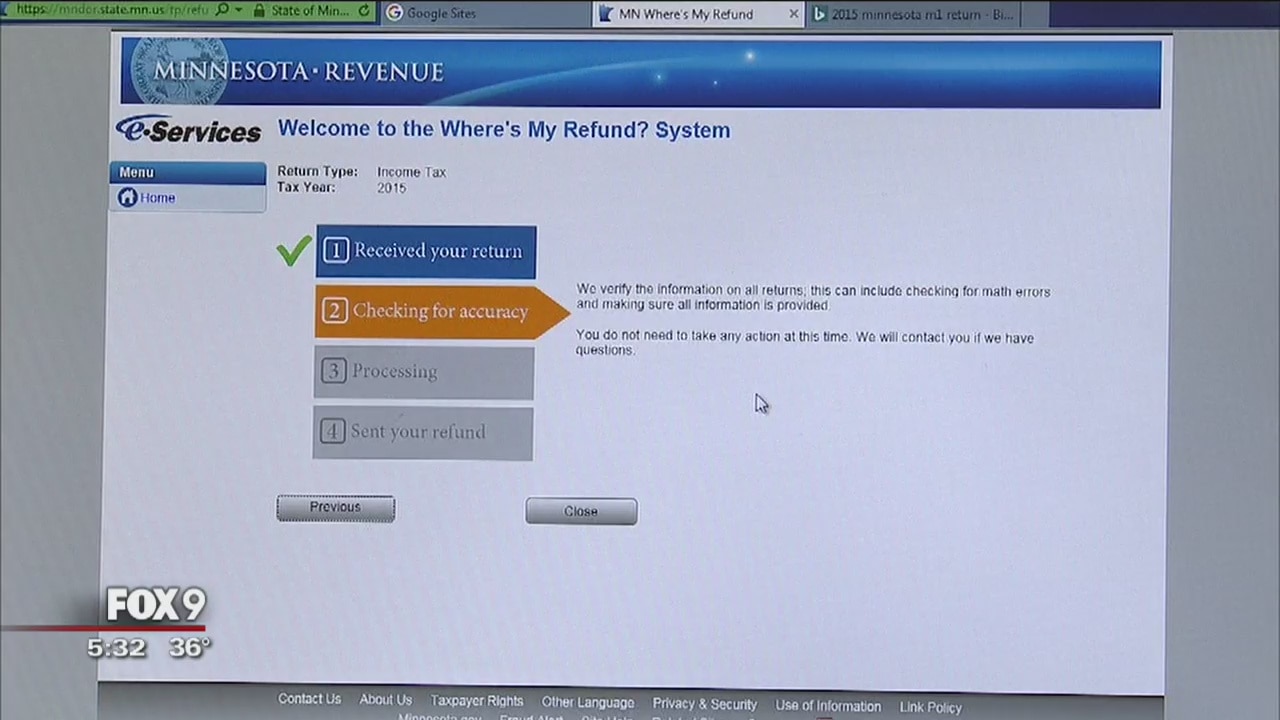Click the refresh icon in address bar

364,11
